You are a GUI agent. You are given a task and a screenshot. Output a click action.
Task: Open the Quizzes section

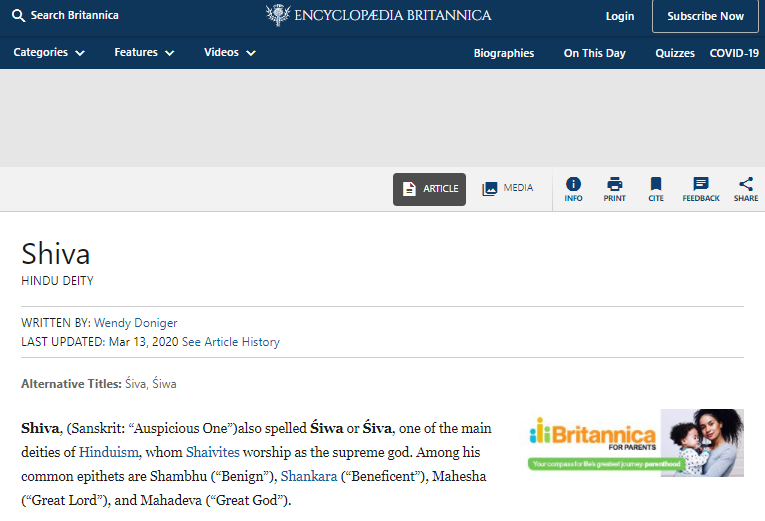tap(675, 53)
